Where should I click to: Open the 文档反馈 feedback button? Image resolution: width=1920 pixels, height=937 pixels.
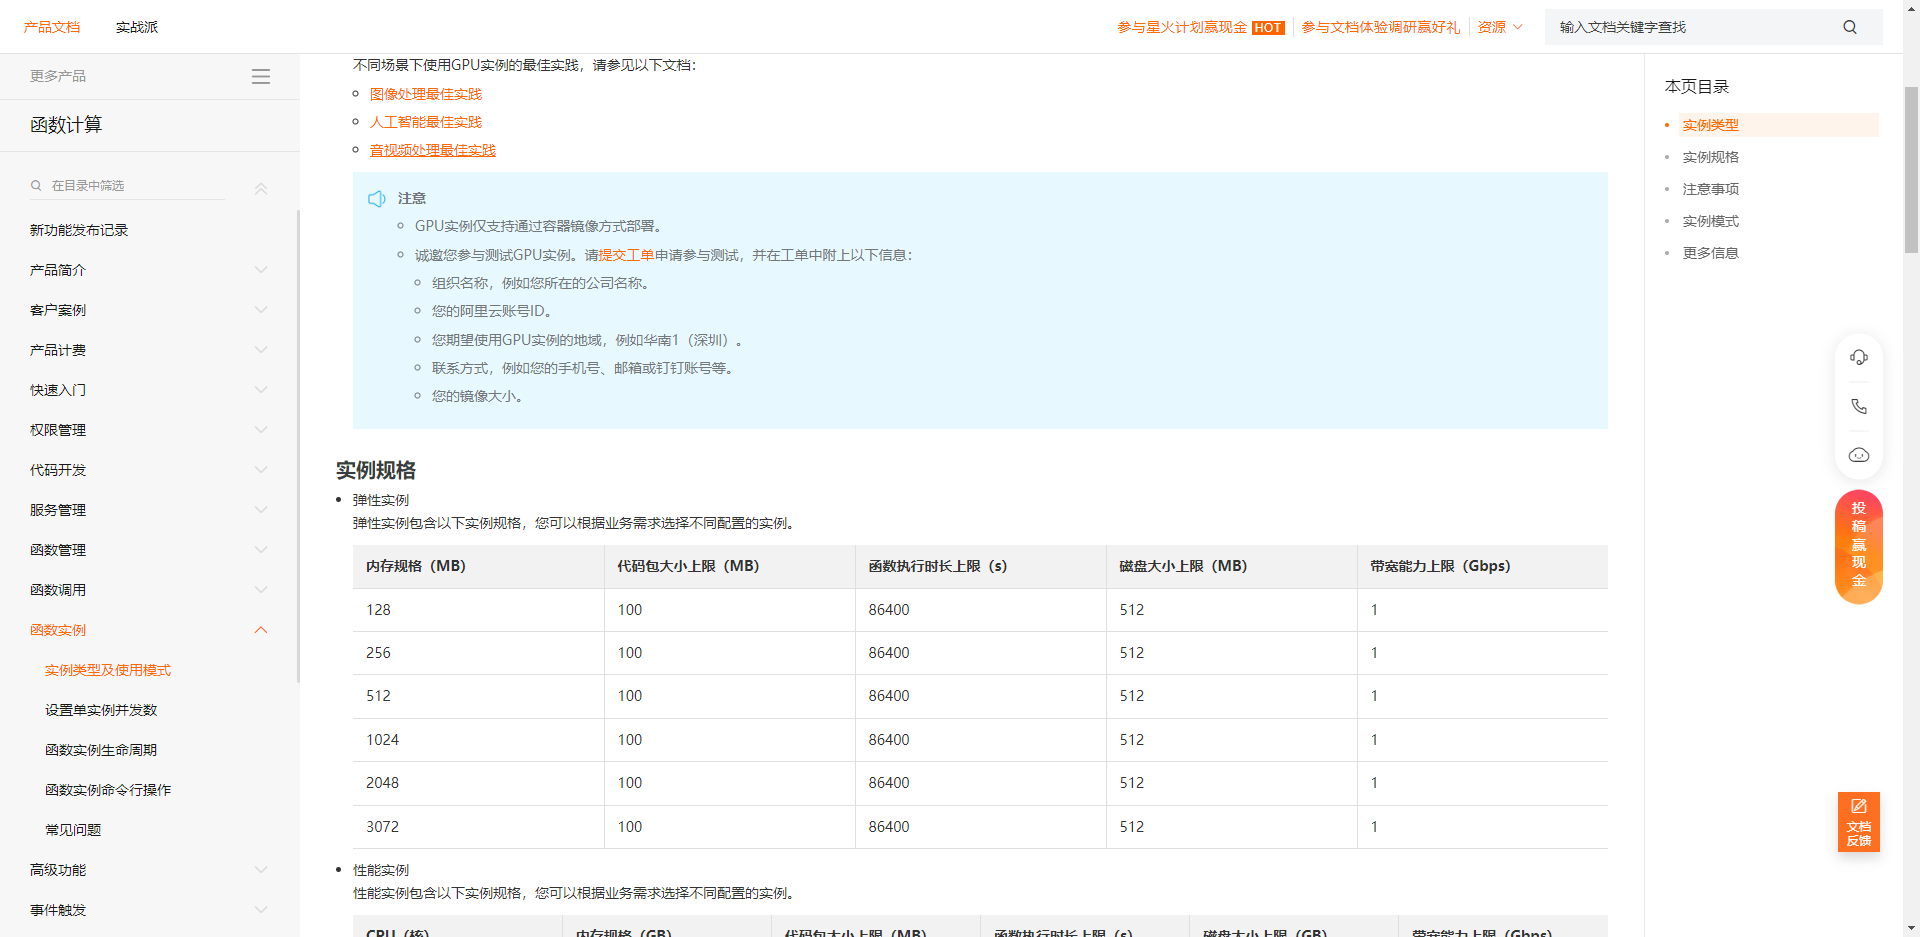(1859, 822)
